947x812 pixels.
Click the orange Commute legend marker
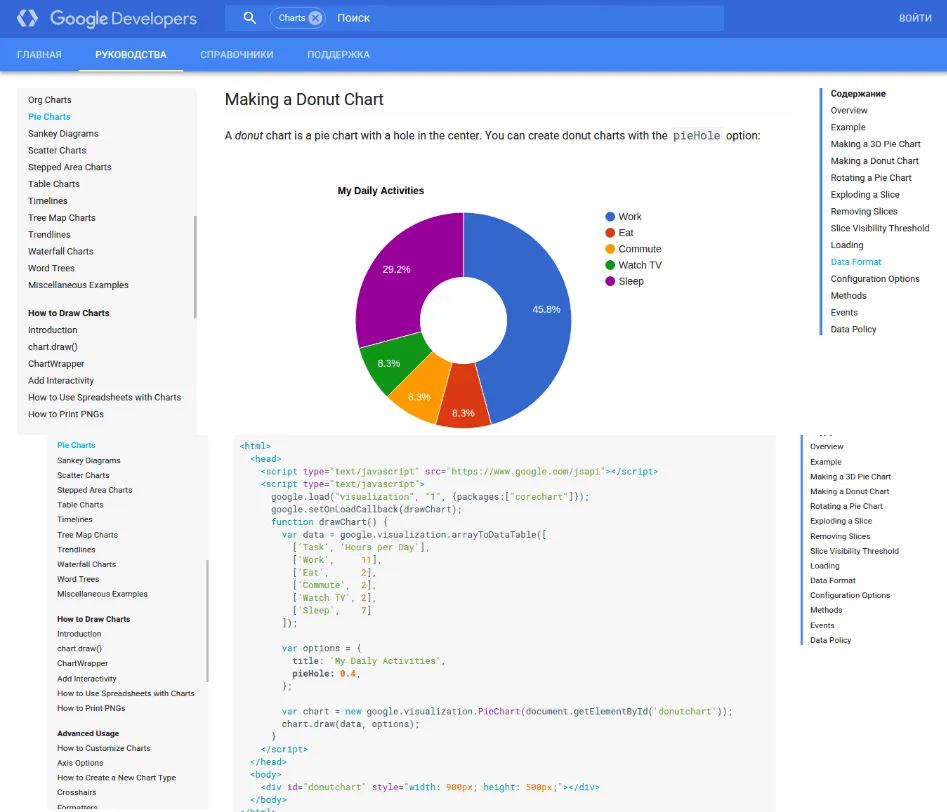[x=610, y=249]
